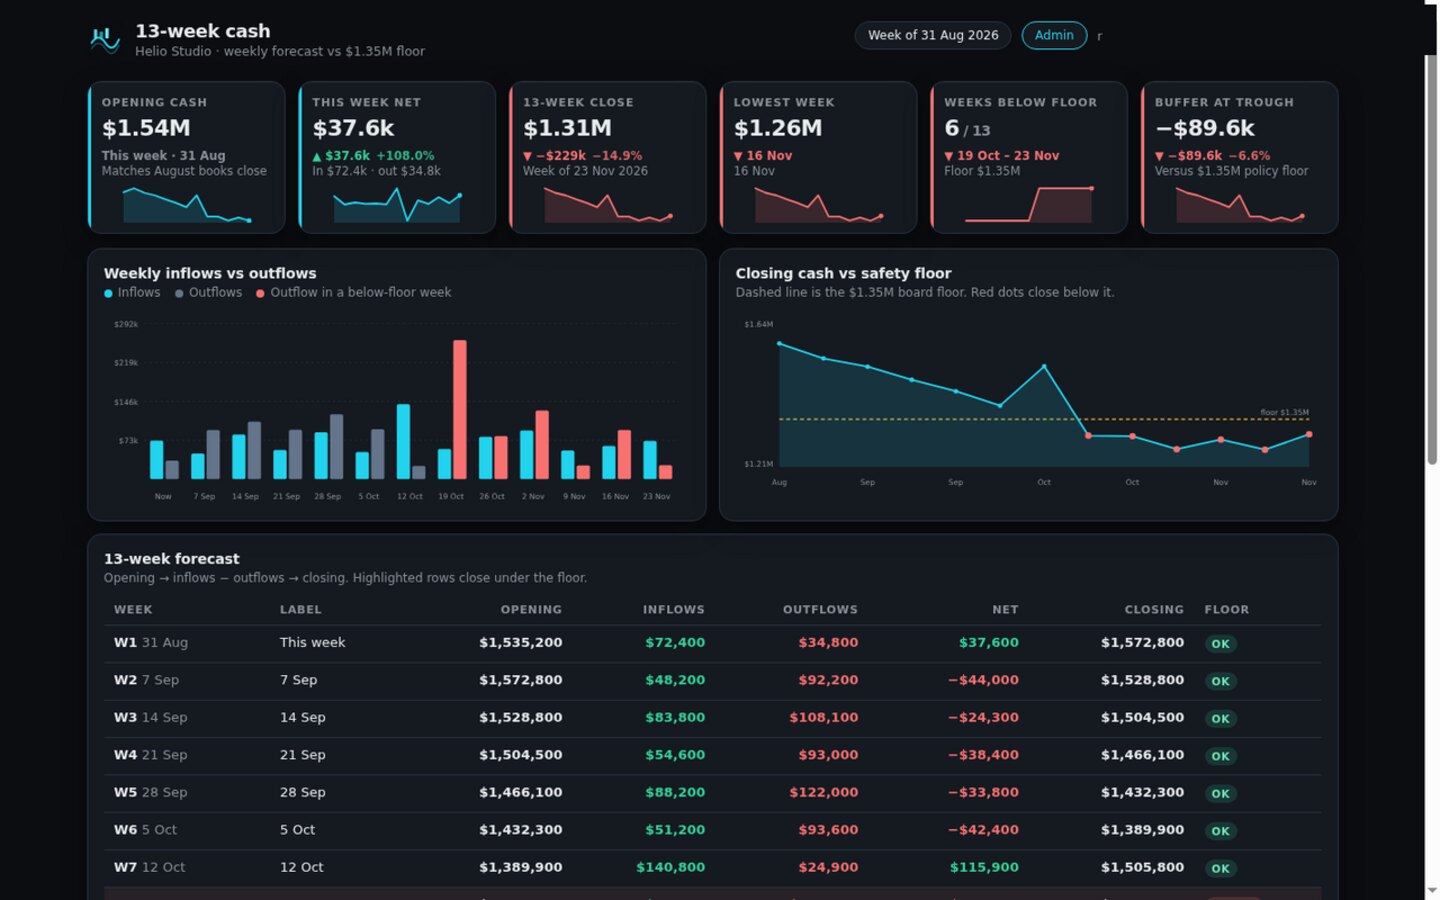Click the vertical page scrollbar thumb

[x=1432, y=258]
